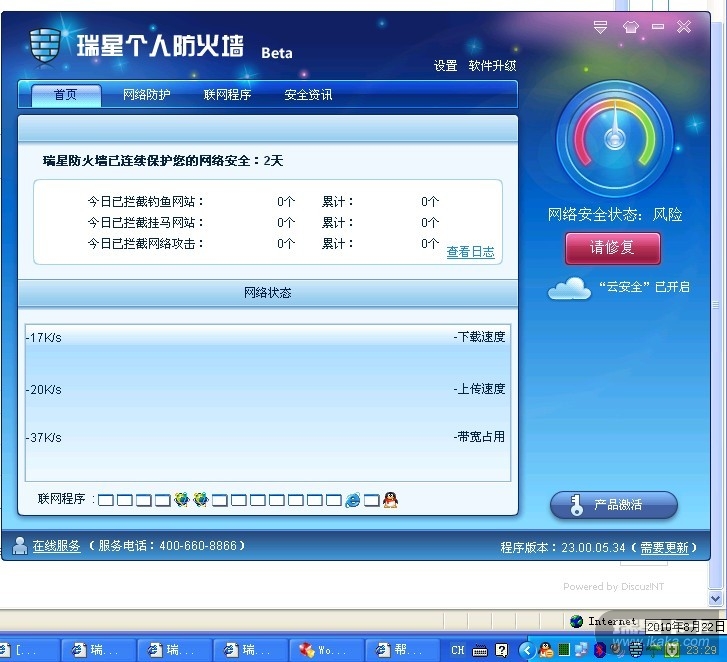
Task: Click the 需要更新 update needed link
Action: click(x=664, y=547)
